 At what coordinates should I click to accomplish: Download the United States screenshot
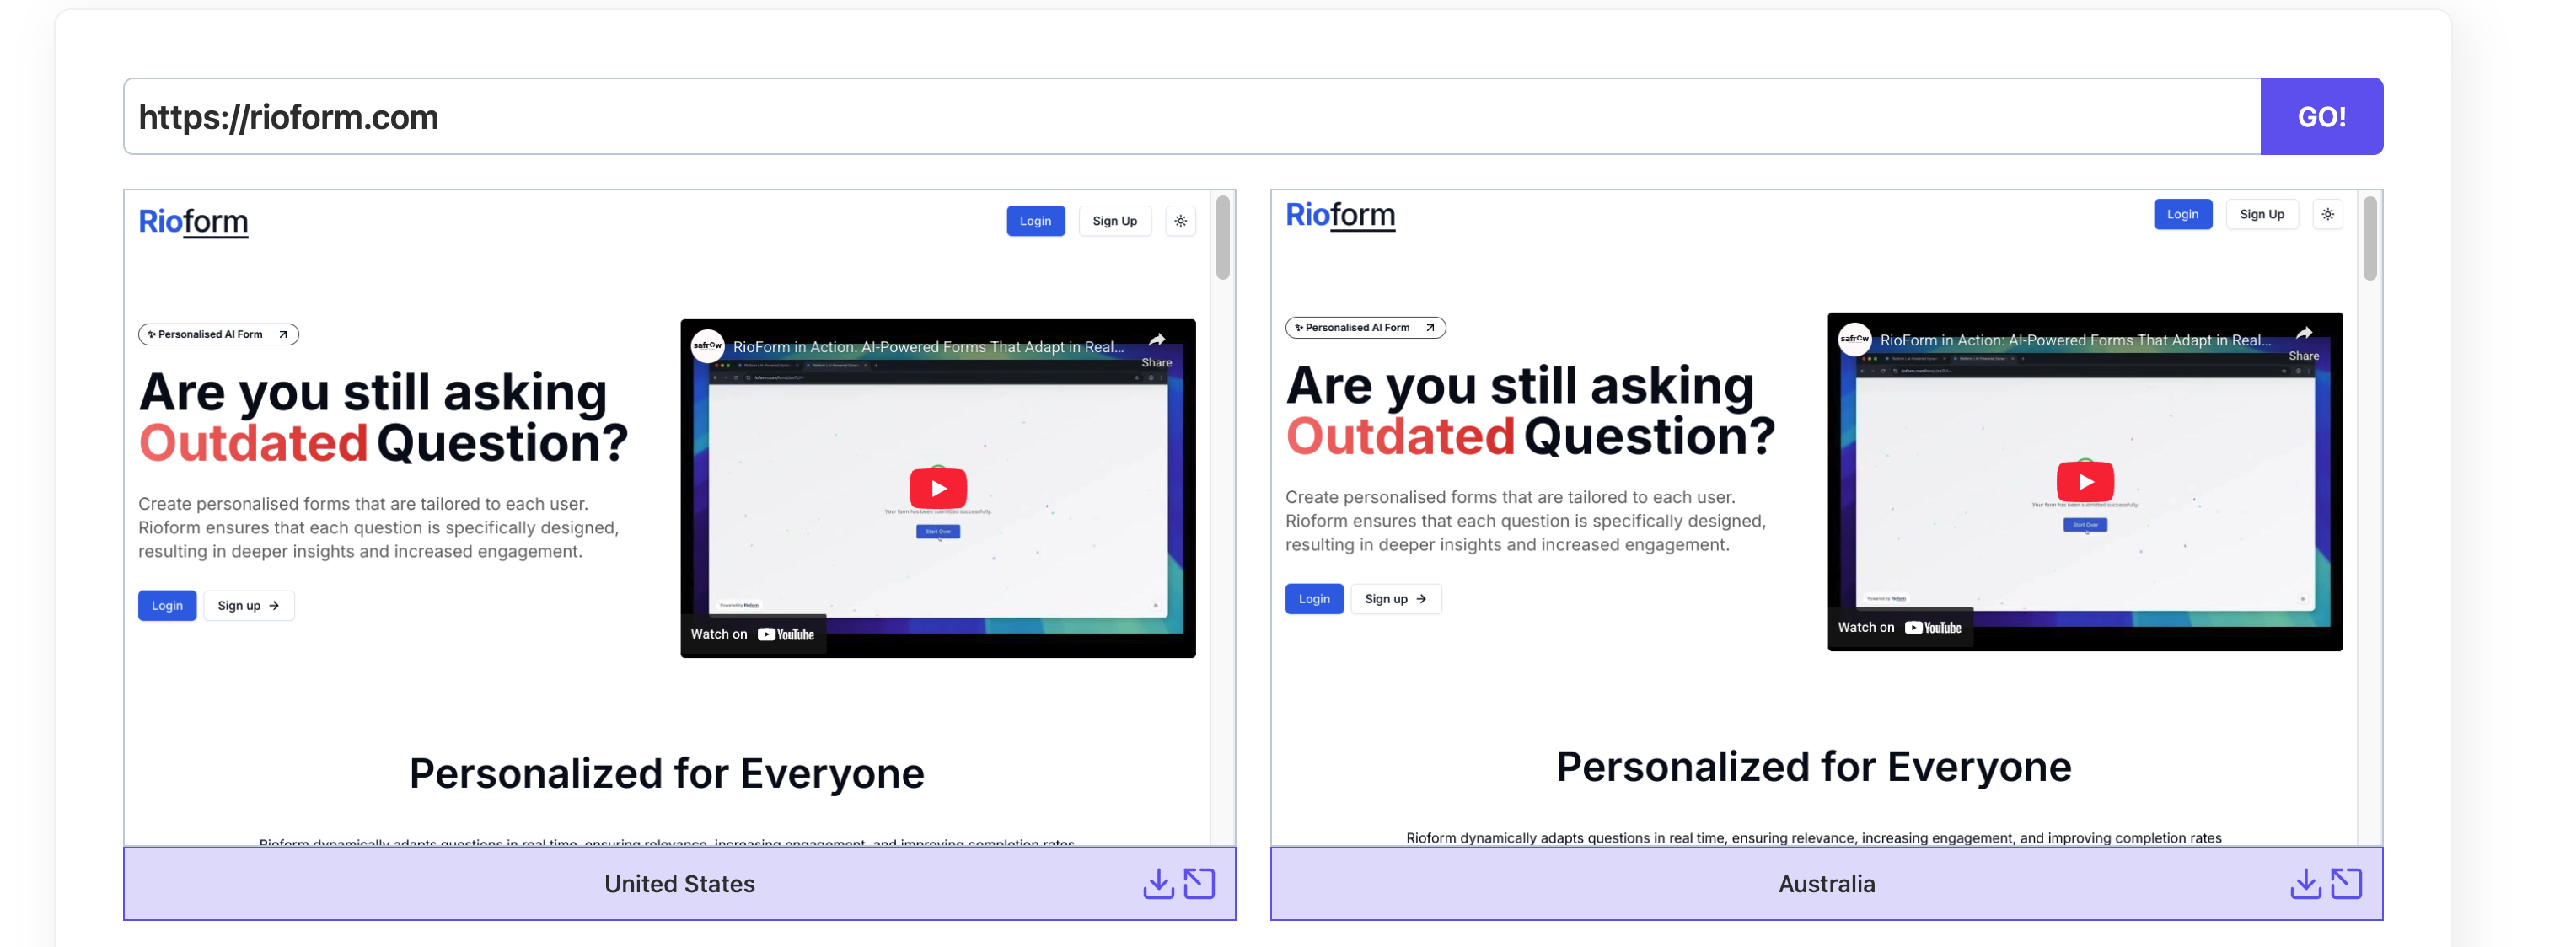(1158, 883)
